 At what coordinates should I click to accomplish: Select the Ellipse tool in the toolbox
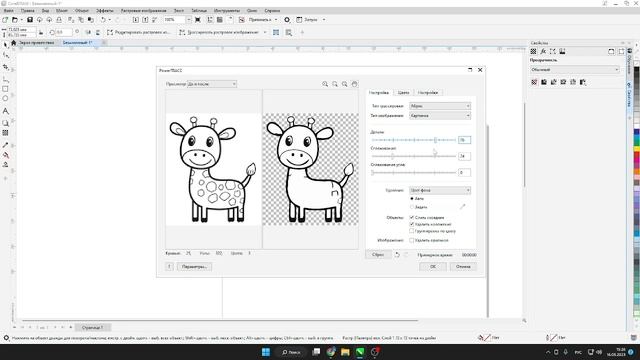click(5, 99)
